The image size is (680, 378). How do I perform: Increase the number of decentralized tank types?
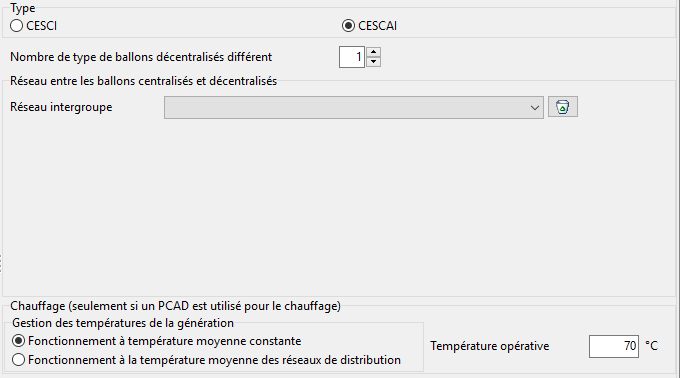373,52
